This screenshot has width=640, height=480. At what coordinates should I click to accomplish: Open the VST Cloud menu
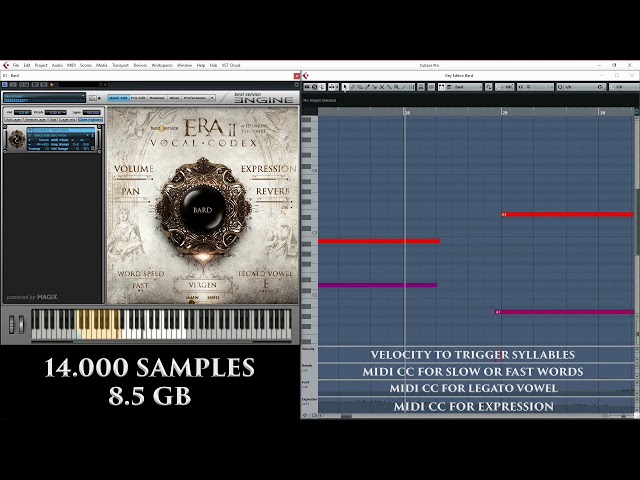coord(231,65)
